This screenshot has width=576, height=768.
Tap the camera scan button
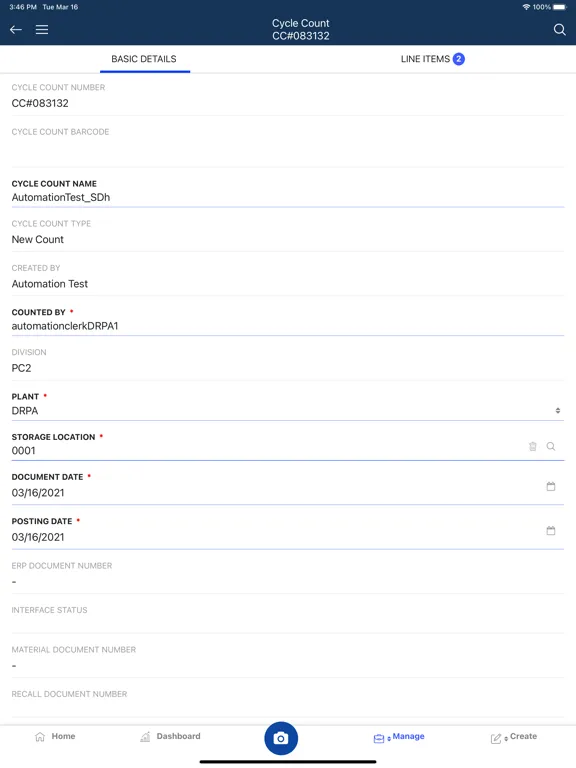pos(281,738)
